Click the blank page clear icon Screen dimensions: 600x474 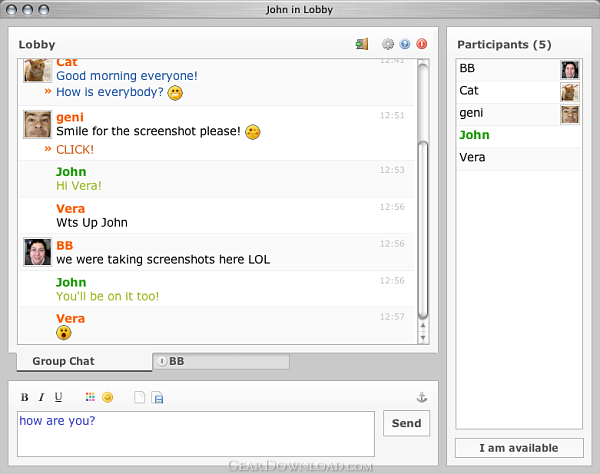pyautogui.click(x=140, y=397)
